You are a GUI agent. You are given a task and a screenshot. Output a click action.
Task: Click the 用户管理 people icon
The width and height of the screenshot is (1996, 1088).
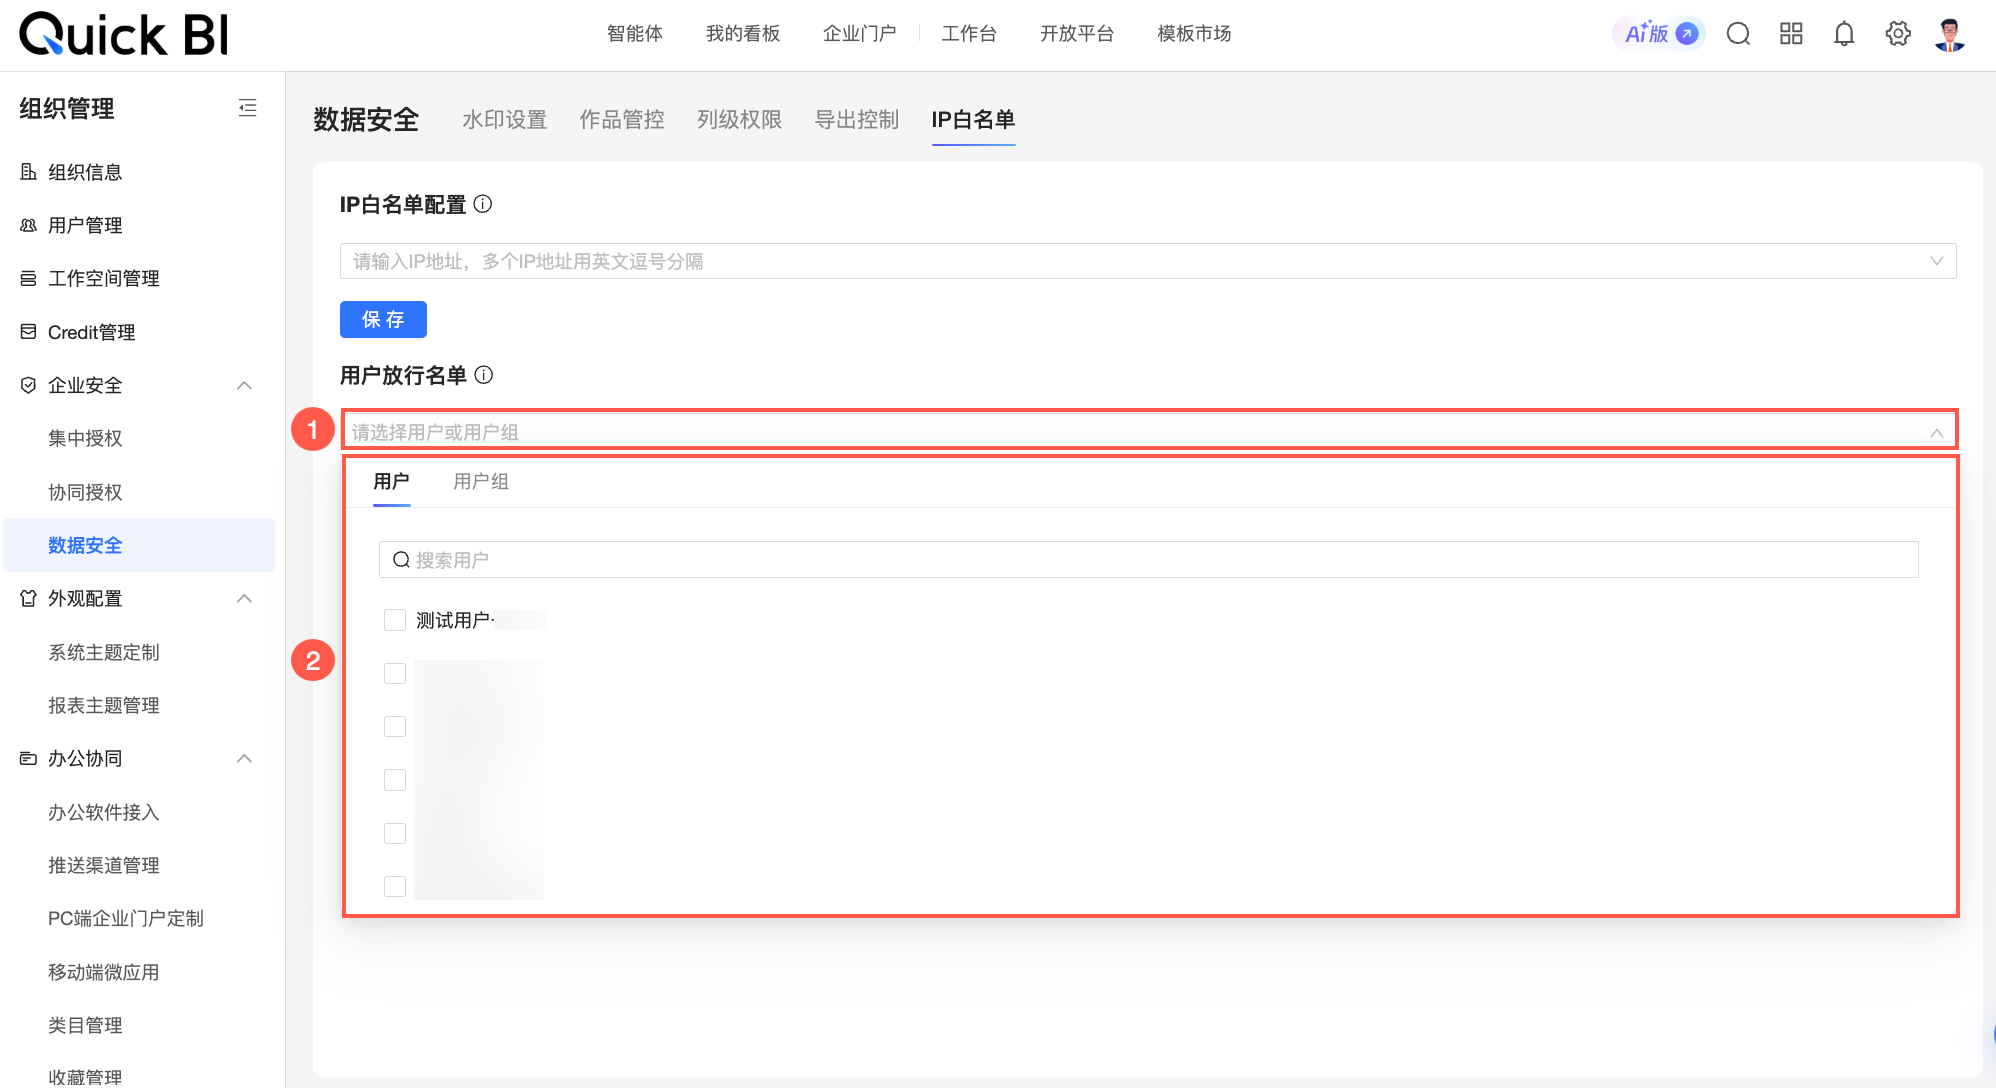pyautogui.click(x=28, y=225)
